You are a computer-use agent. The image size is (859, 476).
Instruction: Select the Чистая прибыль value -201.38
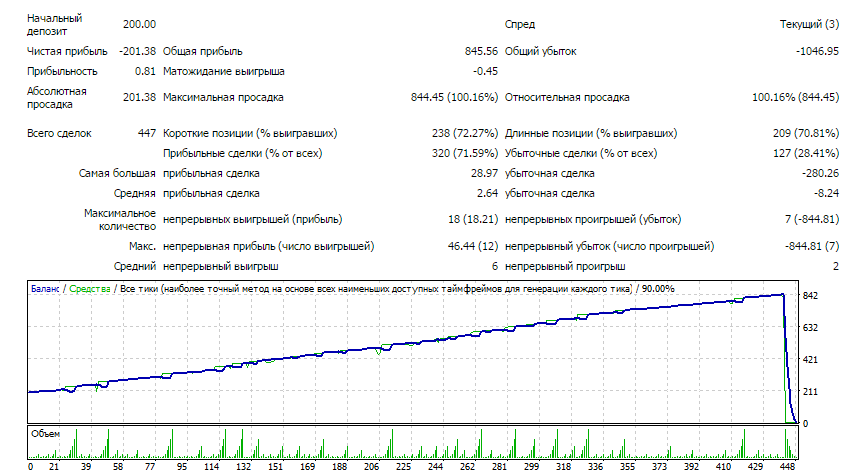pyautogui.click(x=136, y=51)
